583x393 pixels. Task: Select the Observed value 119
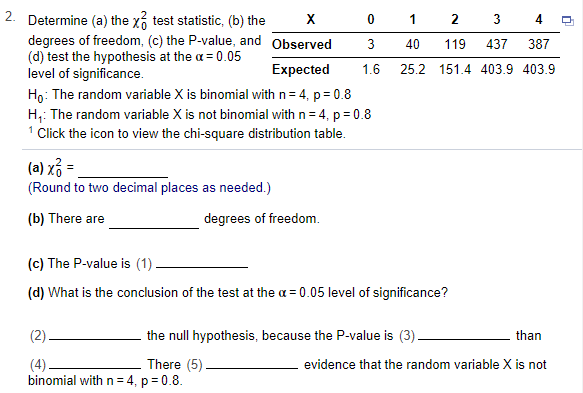click(455, 44)
